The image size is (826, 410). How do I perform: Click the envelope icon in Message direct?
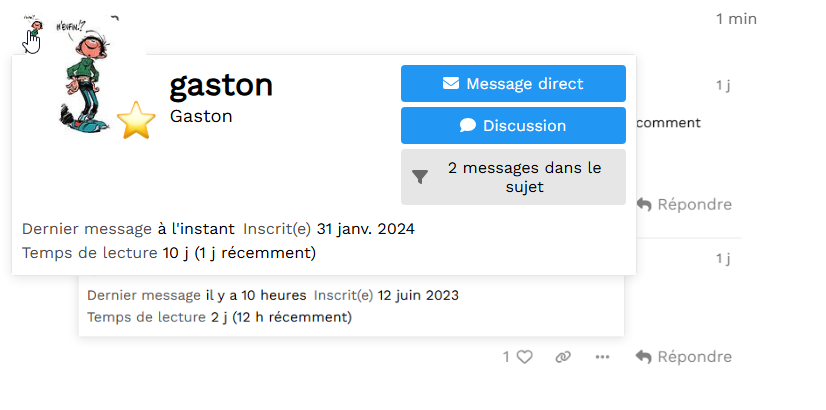coord(450,83)
